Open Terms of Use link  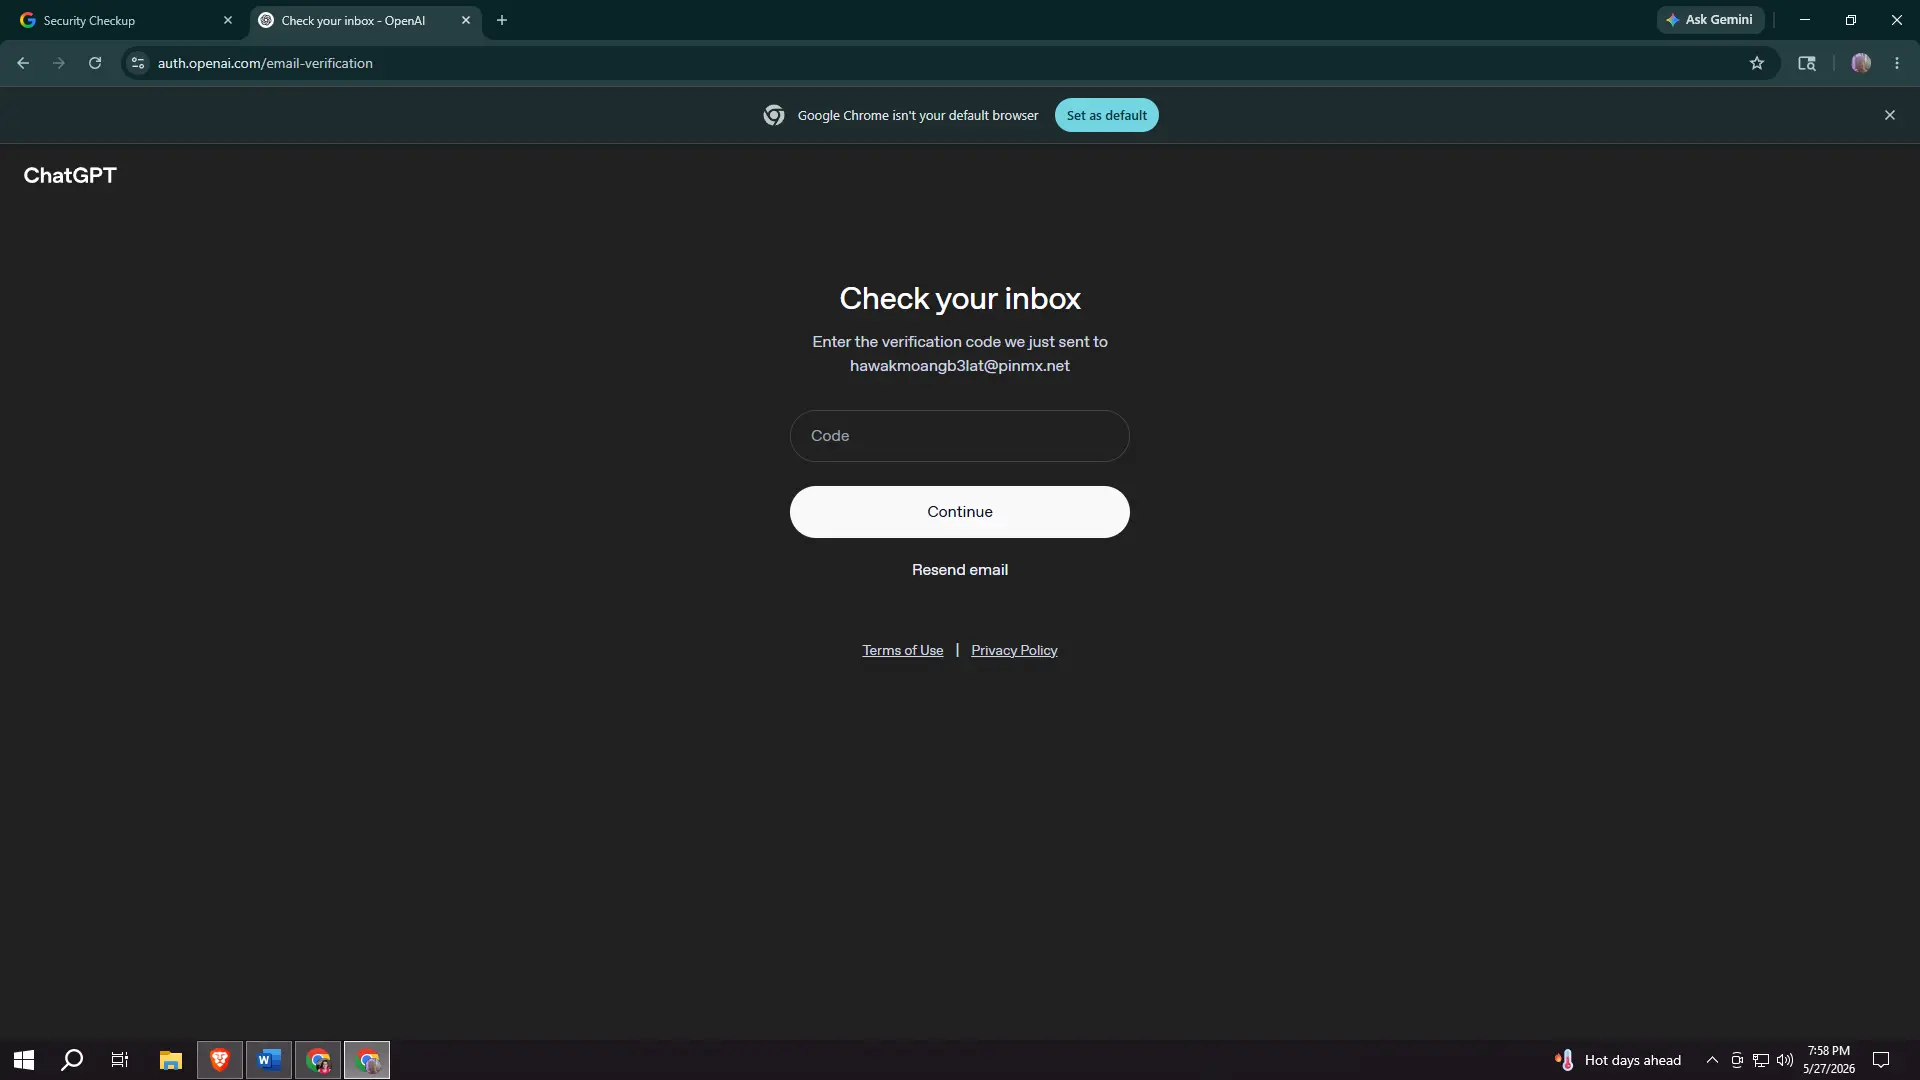(x=903, y=650)
